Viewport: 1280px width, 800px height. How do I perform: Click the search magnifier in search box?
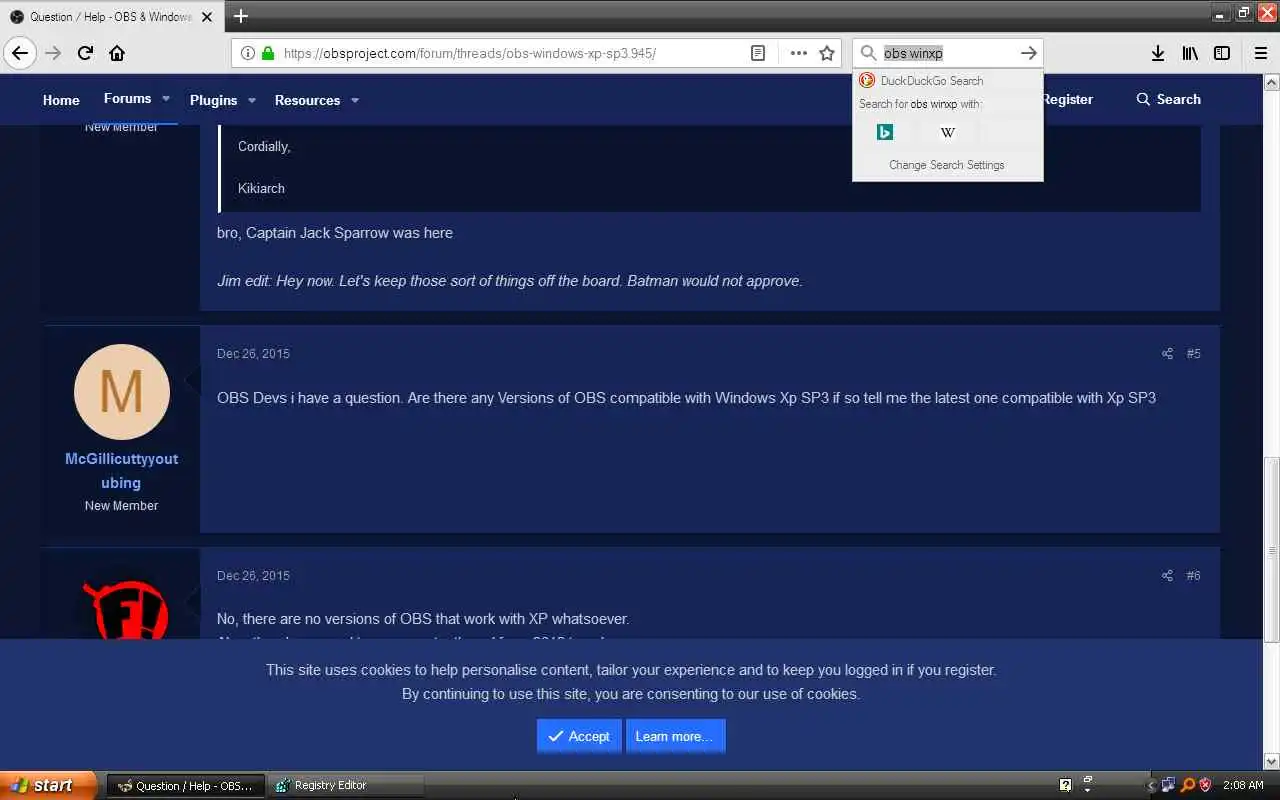(x=868, y=53)
